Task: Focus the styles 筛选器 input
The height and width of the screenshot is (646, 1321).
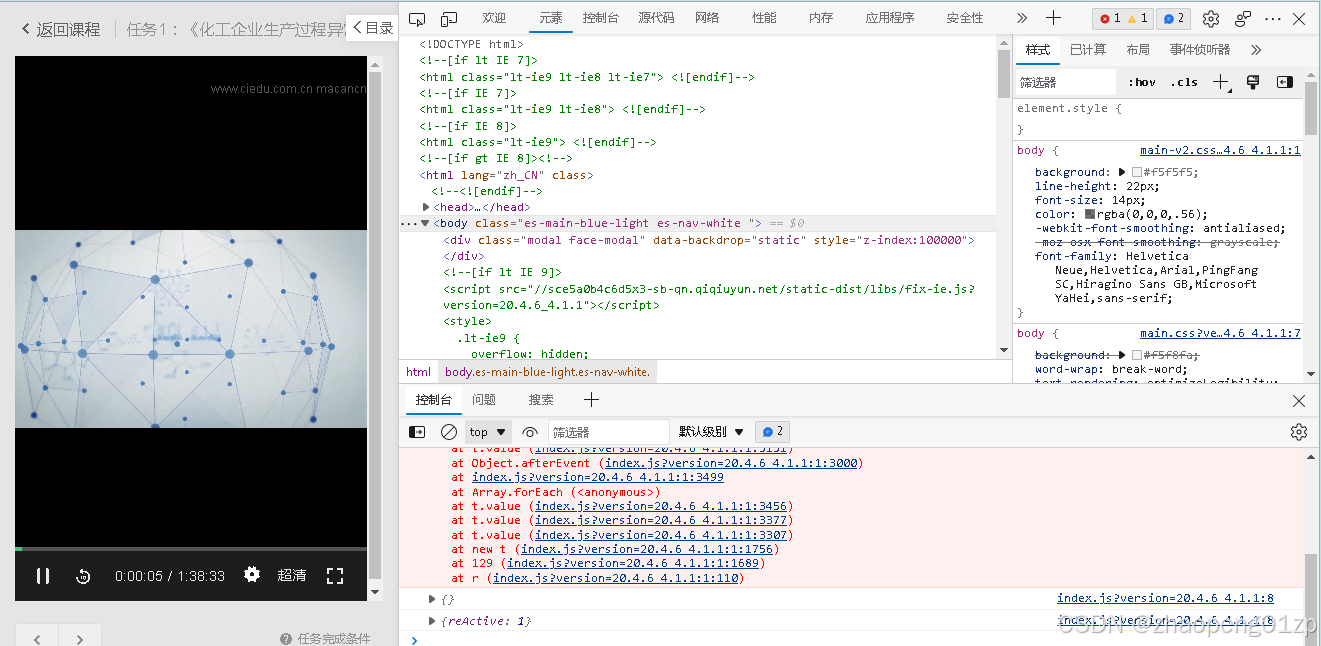Action: point(1066,82)
